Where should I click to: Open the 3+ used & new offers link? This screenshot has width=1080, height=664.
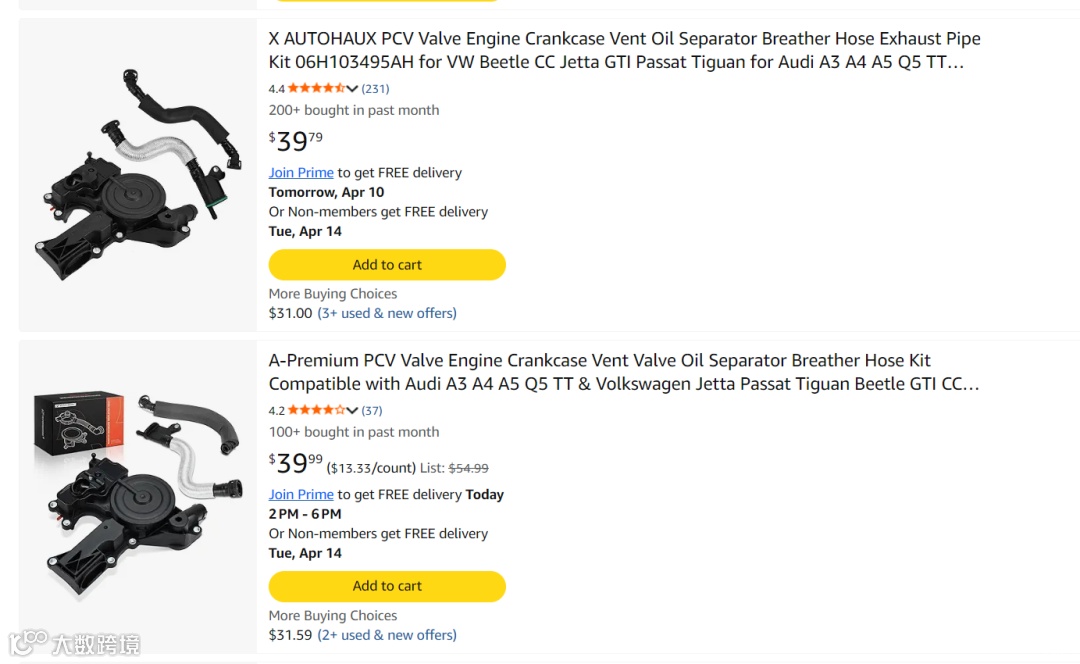click(387, 313)
